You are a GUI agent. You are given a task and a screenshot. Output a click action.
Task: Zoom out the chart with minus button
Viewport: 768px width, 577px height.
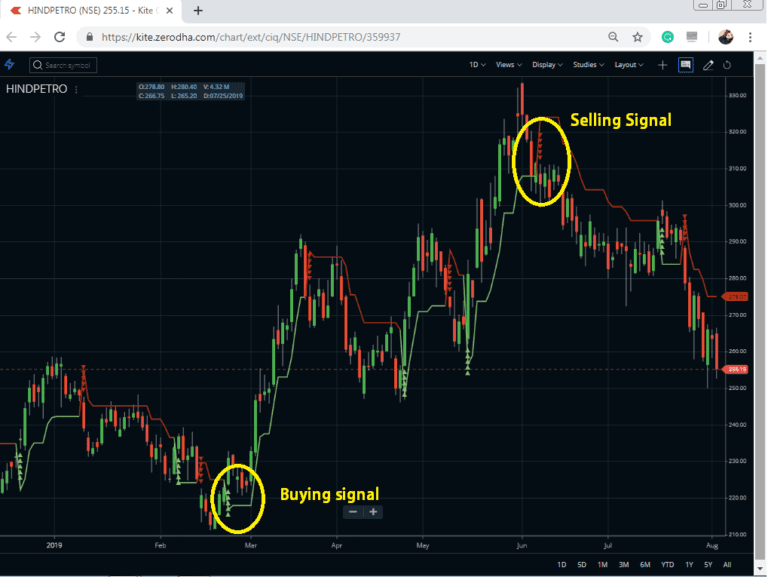point(352,511)
